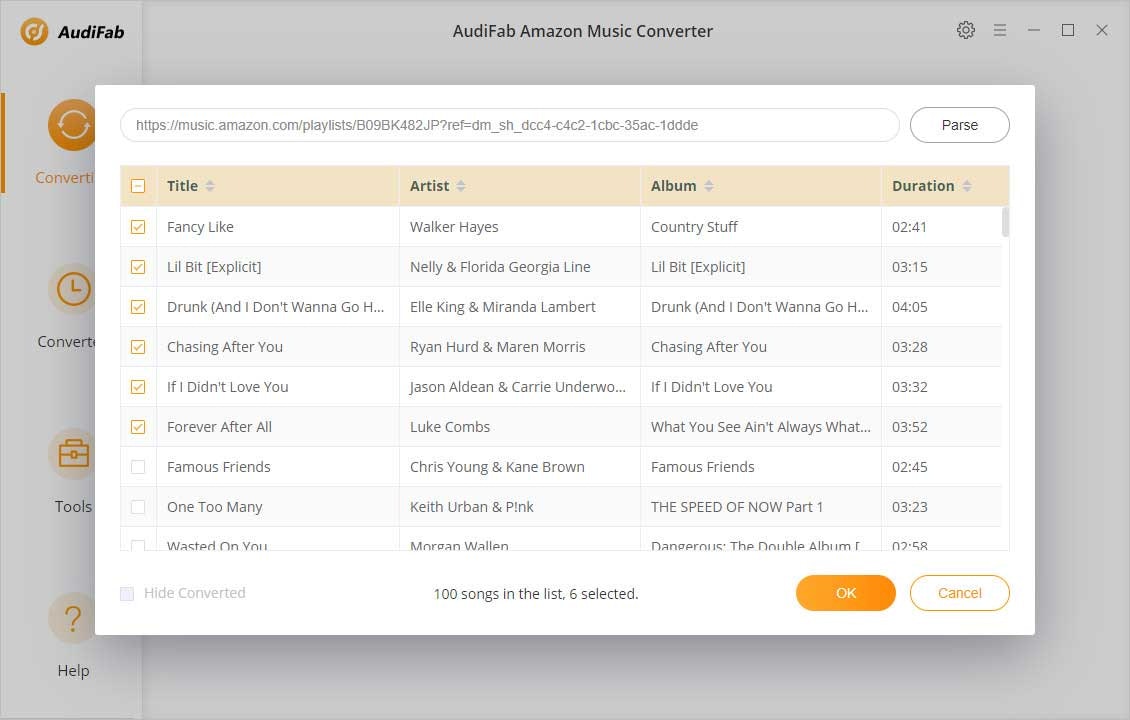Screen dimensions: 1130x720
Task: Click the album What You See Ain't Always What...
Action: 760,427
